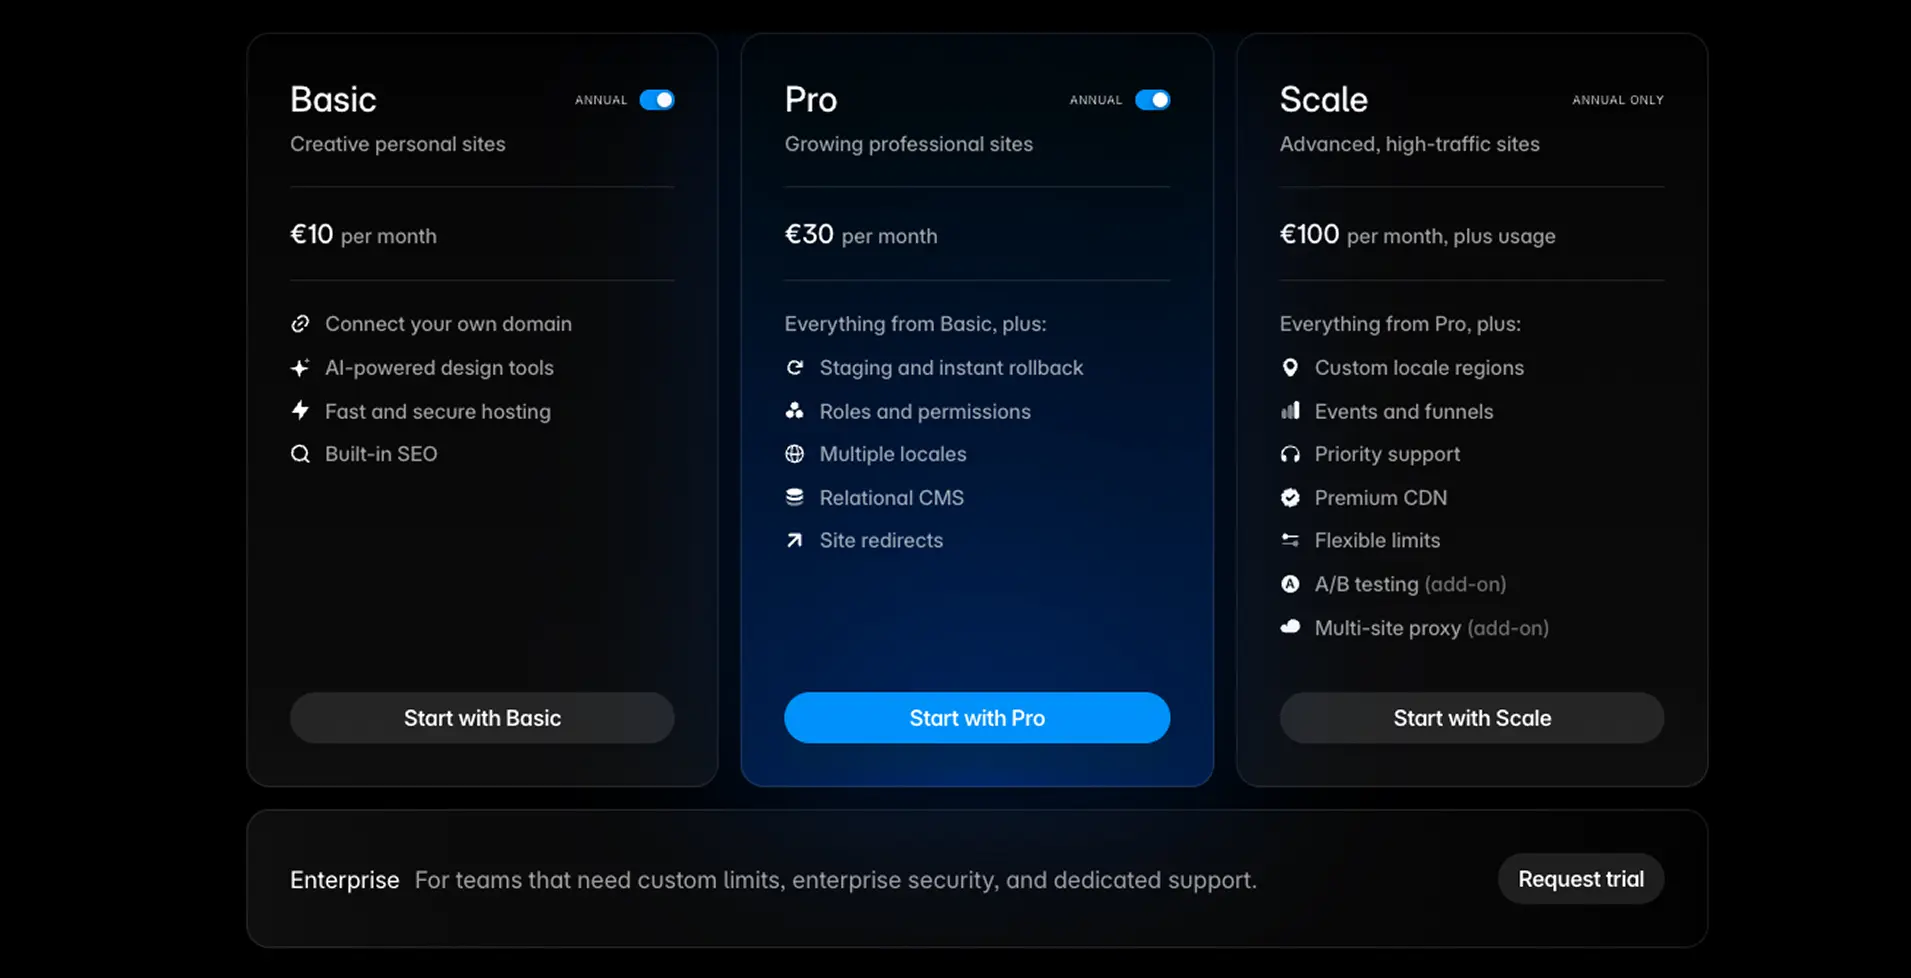
Task: Click the Priority support headphones icon
Action: pyautogui.click(x=1291, y=453)
